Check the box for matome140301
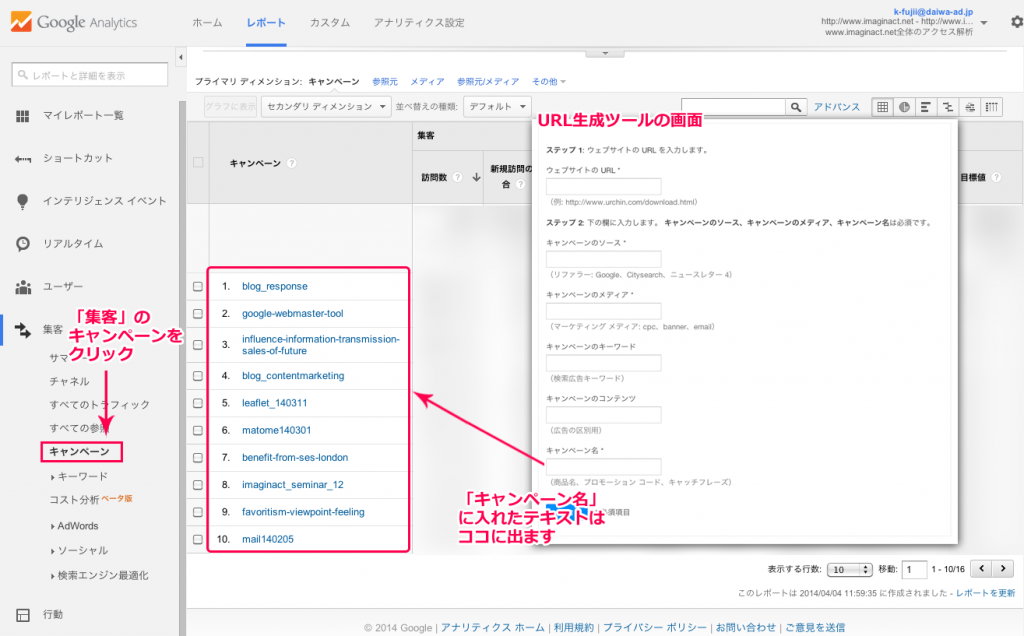The image size is (1024, 636). point(198,431)
